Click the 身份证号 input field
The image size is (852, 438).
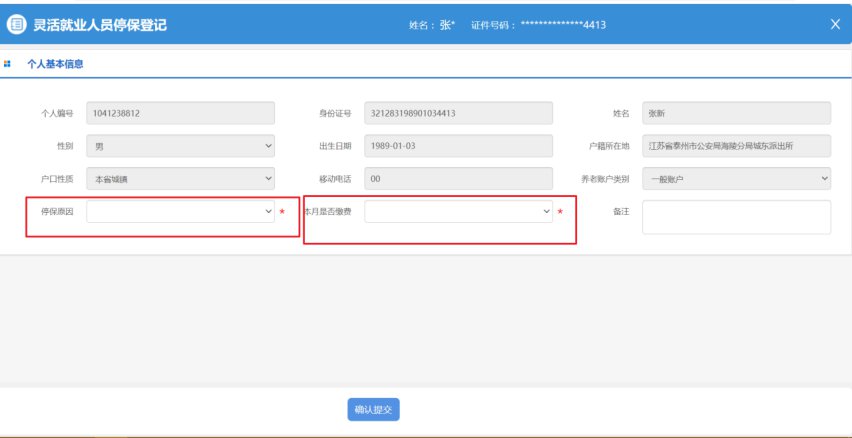pyautogui.click(x=458, y=113)
